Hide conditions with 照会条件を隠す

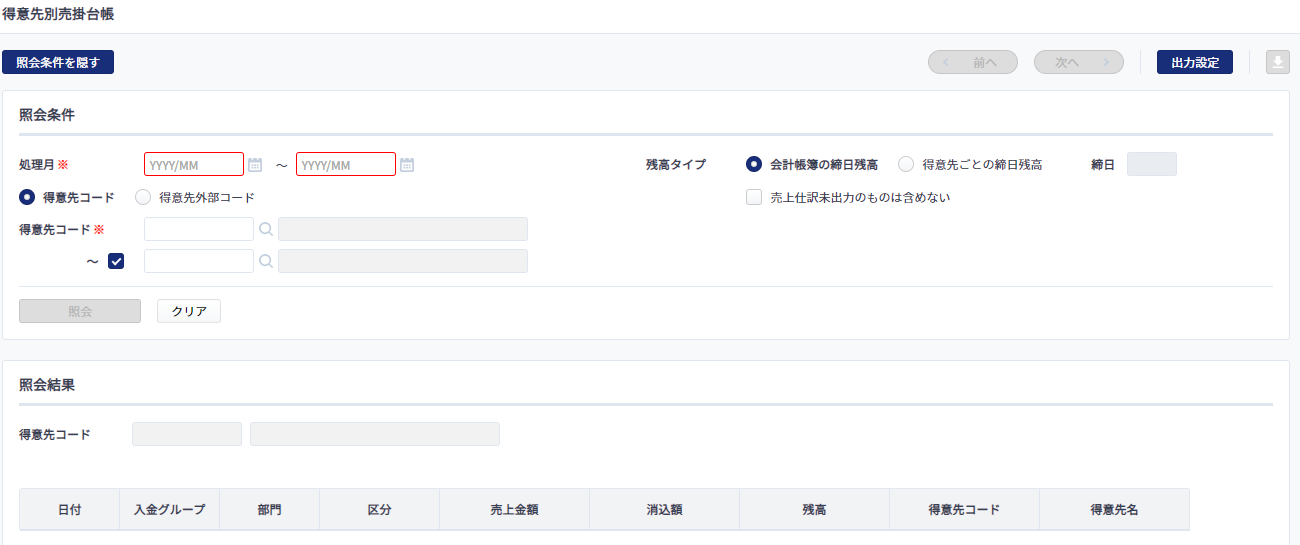[58, 62]
